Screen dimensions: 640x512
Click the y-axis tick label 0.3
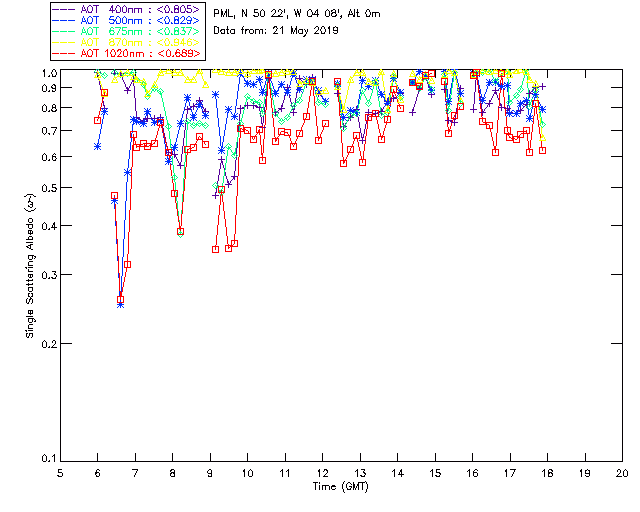pos(49,275)
